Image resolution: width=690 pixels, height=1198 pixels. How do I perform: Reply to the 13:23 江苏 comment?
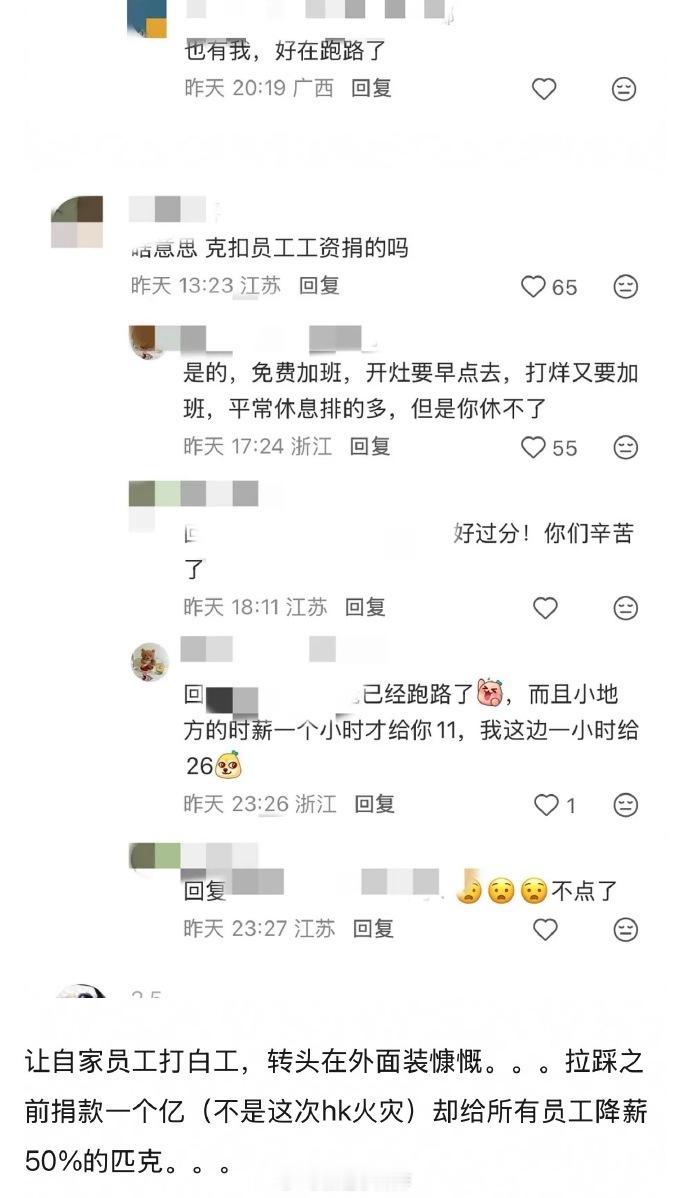tap(319, 285)
